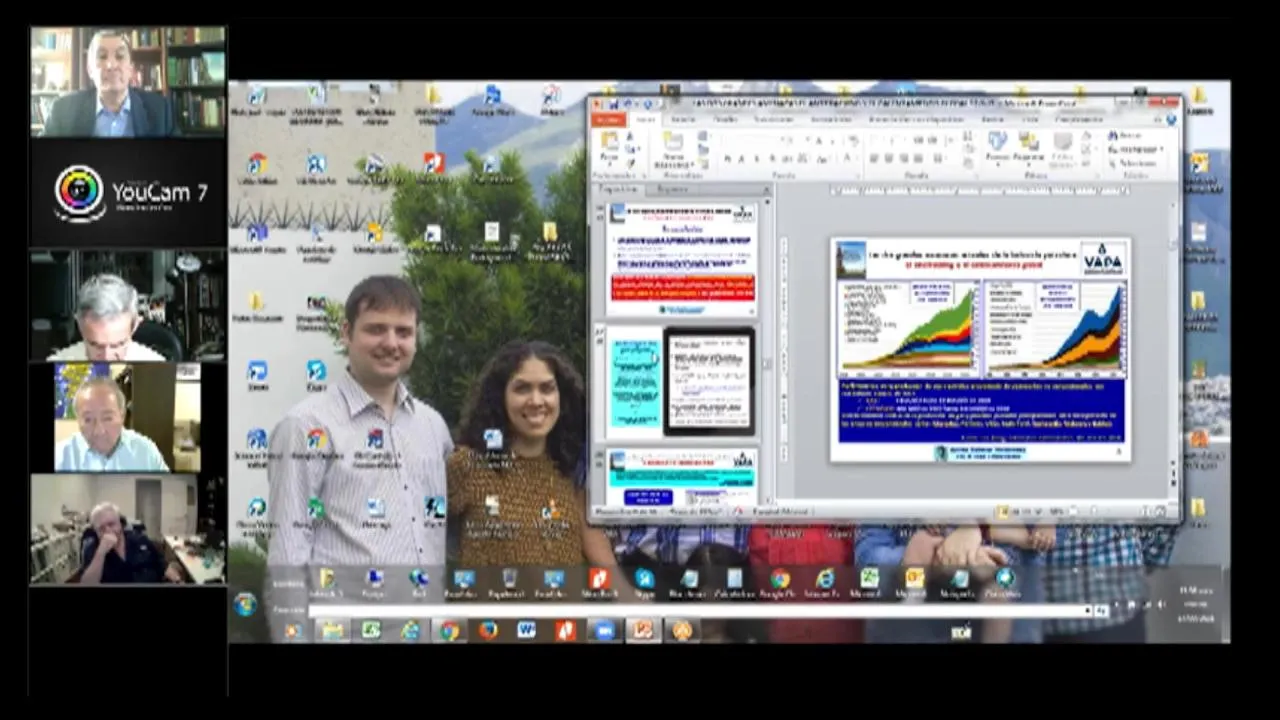Image resolution: width=1280 pixels, height=720 pixels.
Task: Select the bottom participant video thumbnail
Action: 128,529
